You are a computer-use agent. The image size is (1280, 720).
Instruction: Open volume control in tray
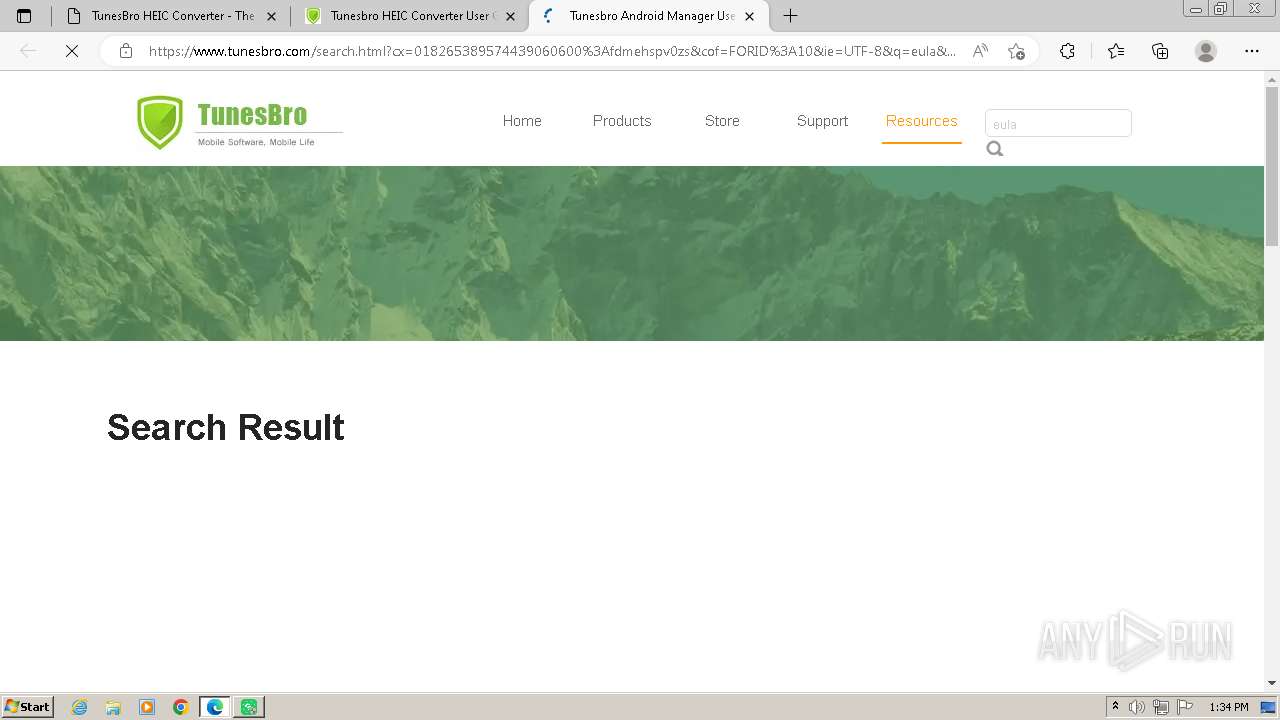coord(1137,707)
